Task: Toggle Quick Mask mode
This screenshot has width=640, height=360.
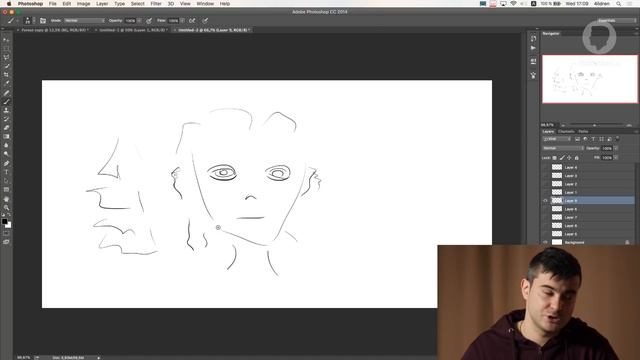Action: (x=6, y=233)
